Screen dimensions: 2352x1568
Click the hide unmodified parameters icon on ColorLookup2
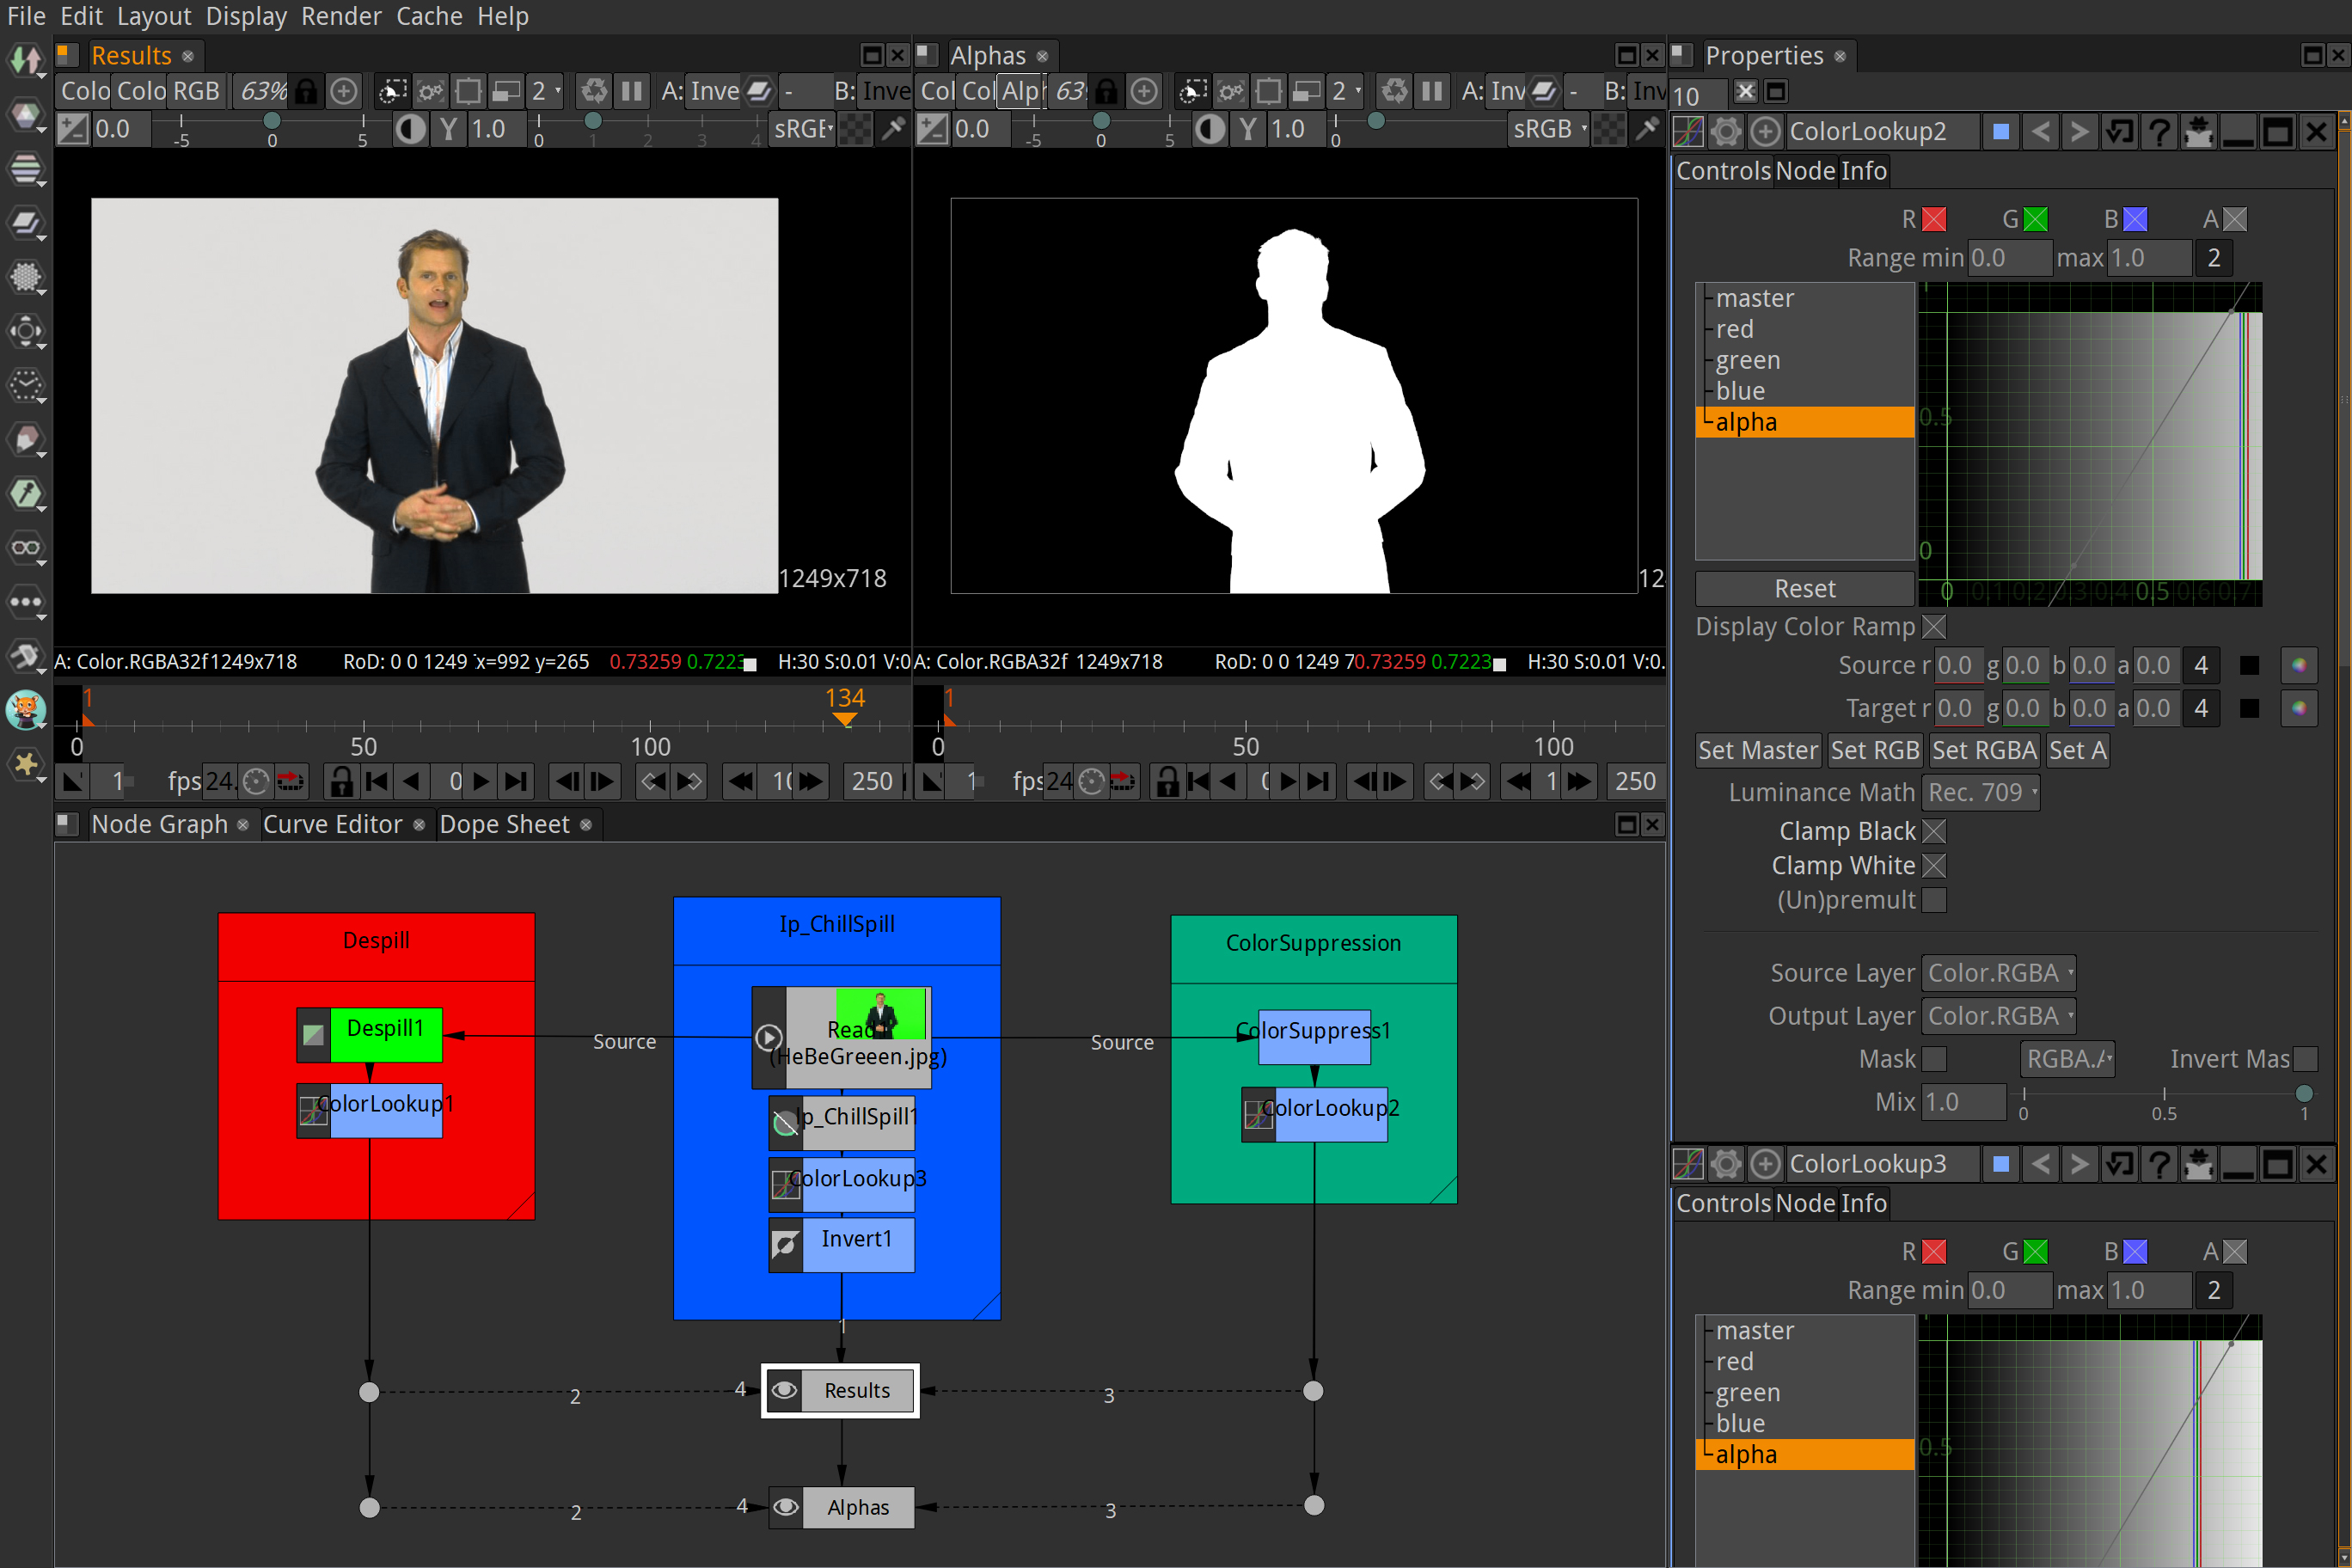[2198, 132]
